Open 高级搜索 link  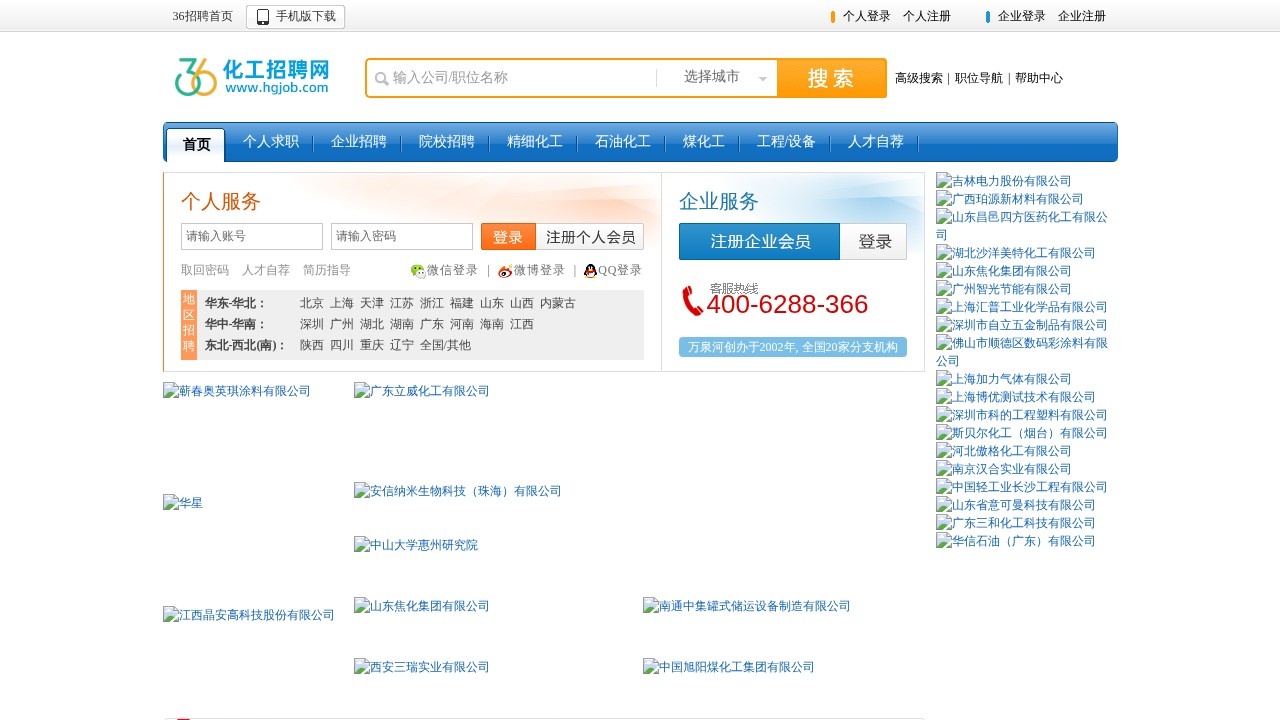919,78
